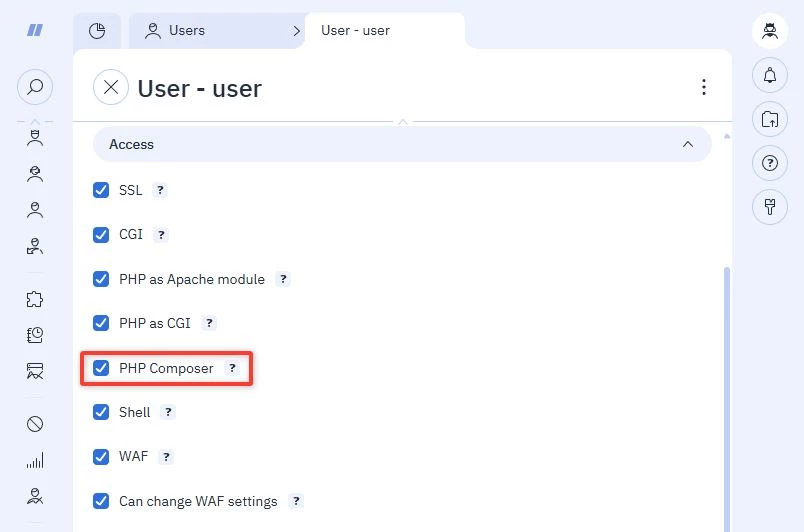Click the user account avatar icon
Screen dimensions: 804x532
click(770, 31)
